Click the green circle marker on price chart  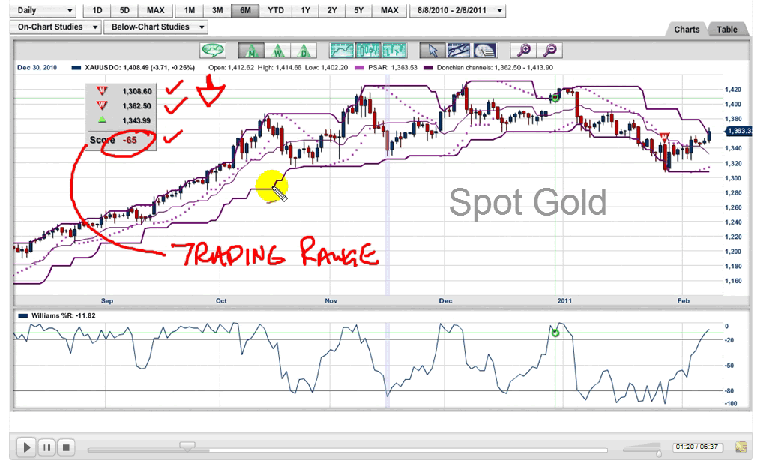click(x=555, y=98)
